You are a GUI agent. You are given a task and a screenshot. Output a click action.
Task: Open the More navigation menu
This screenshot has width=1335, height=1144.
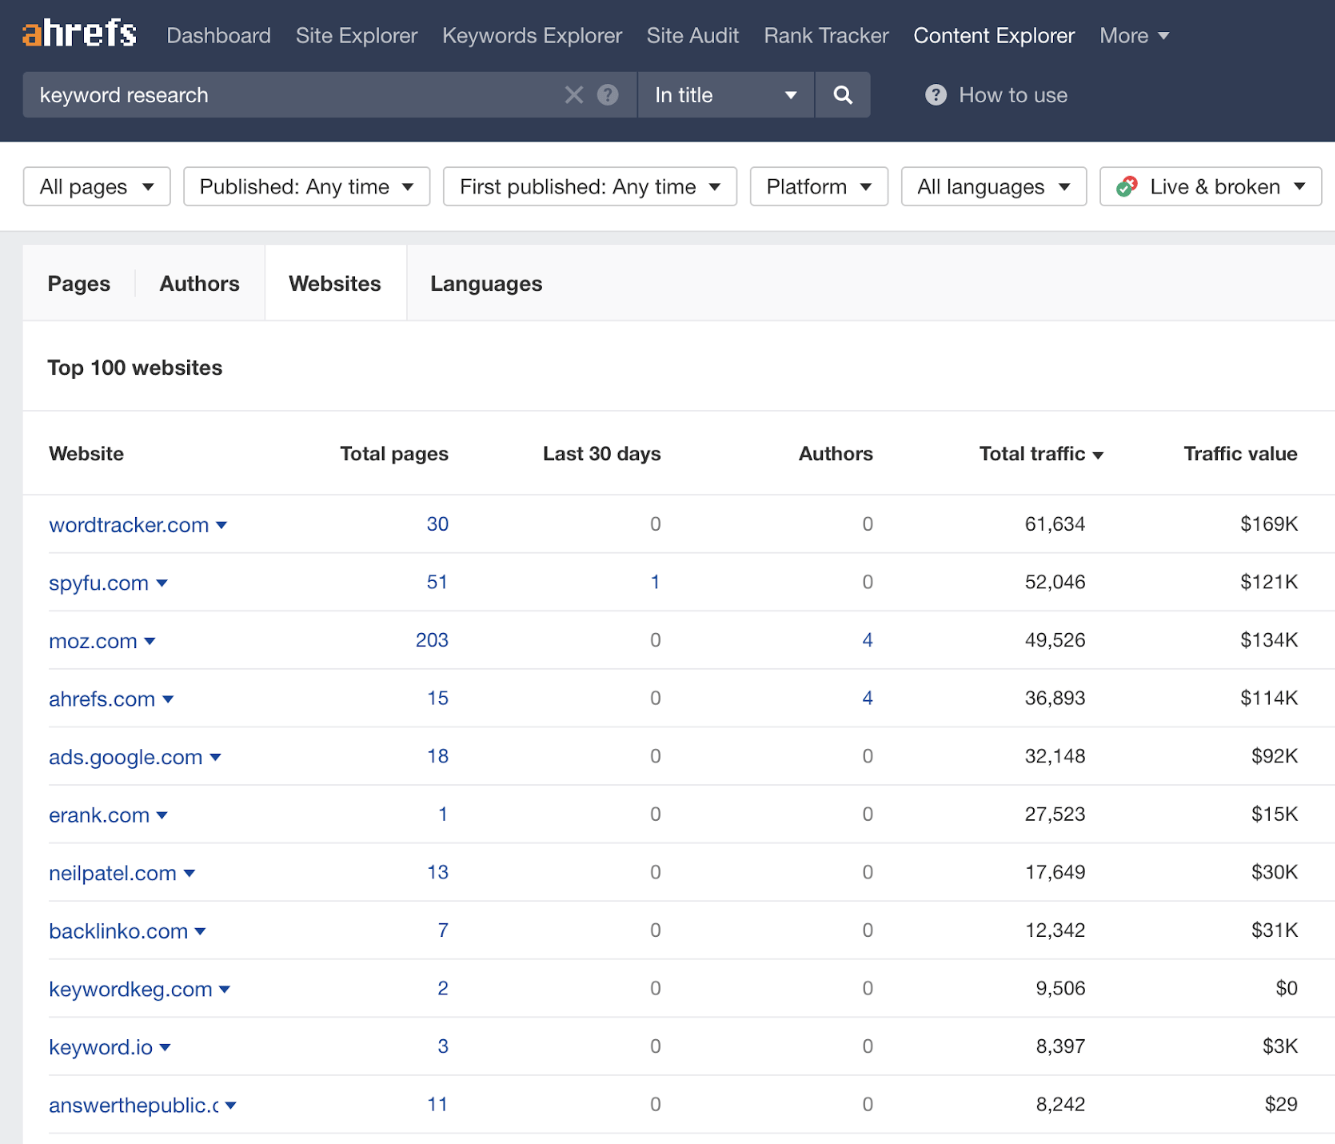coord(1134,36)
